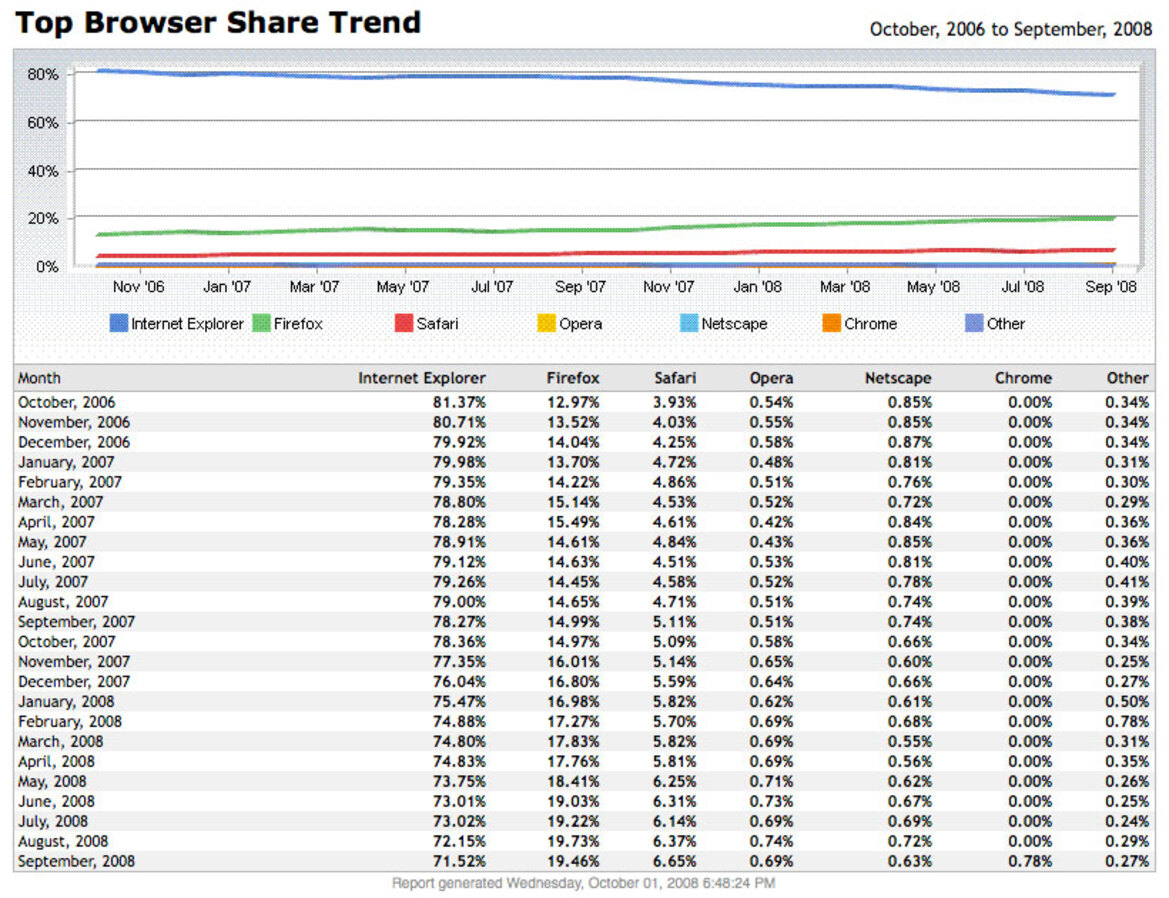Select the Month column header
The image size is (1169, 898).
point(40,378)
